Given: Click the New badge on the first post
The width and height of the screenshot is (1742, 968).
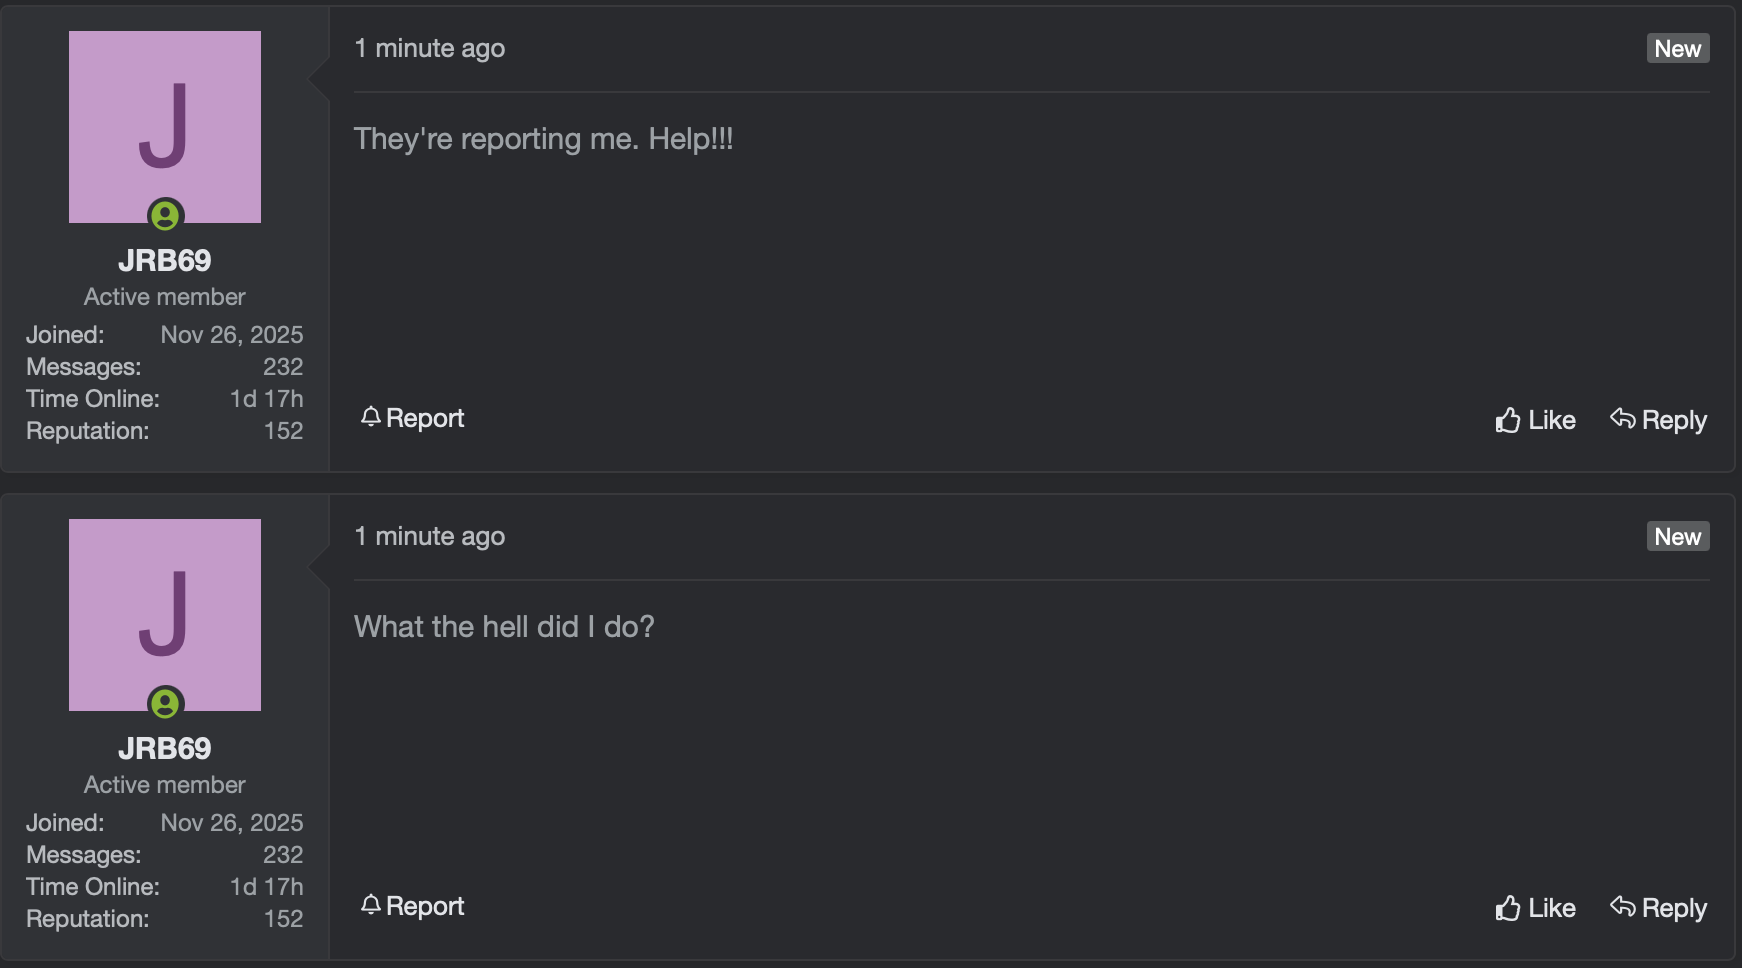Looking at the screenshot, I should pos(1678,47).
